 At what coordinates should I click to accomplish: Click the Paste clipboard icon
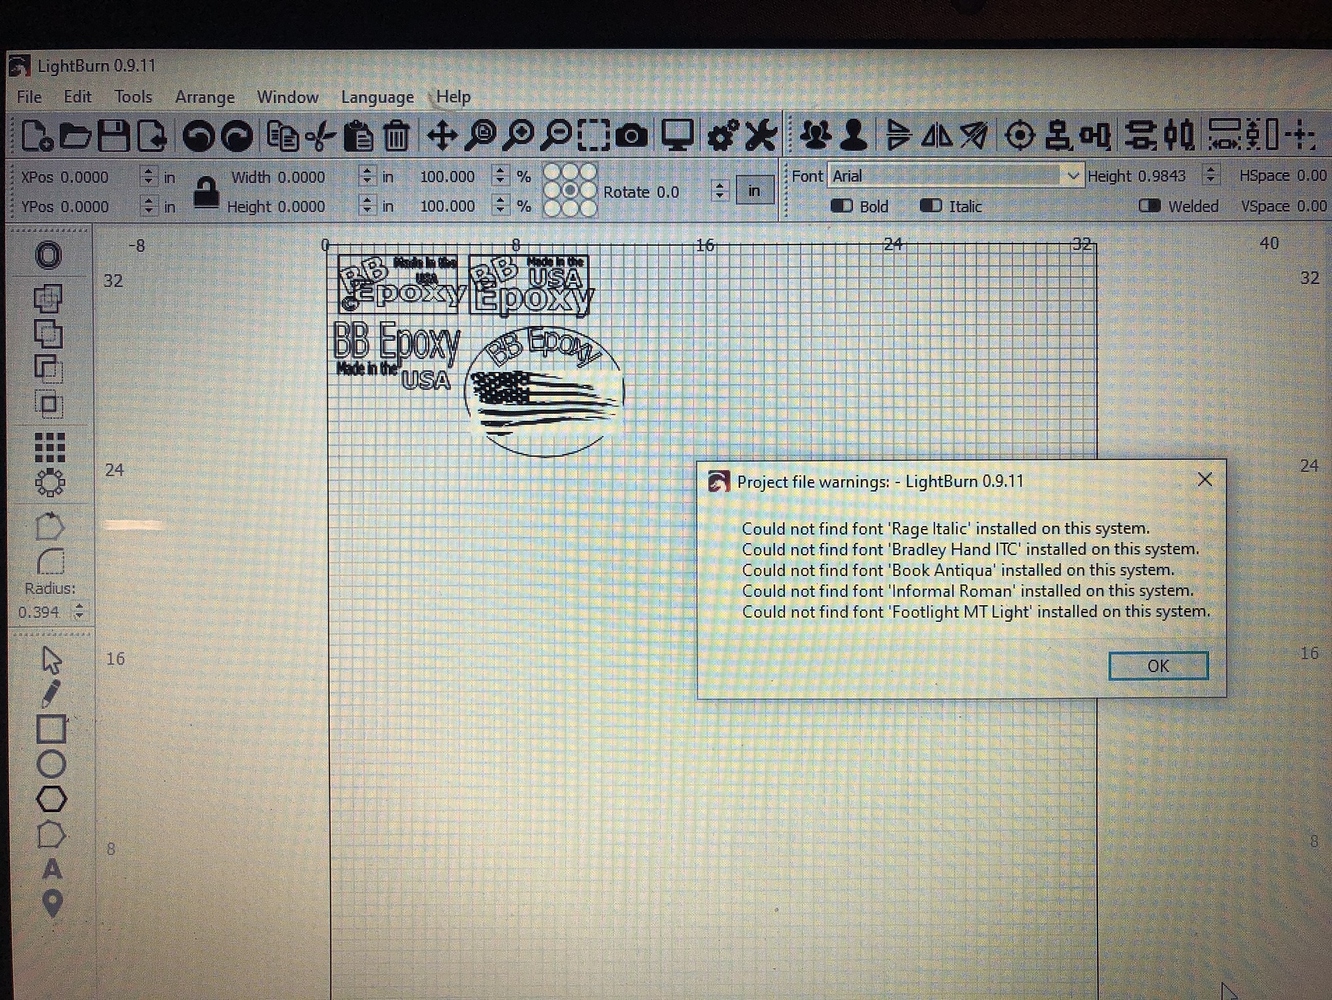(358, 135)
